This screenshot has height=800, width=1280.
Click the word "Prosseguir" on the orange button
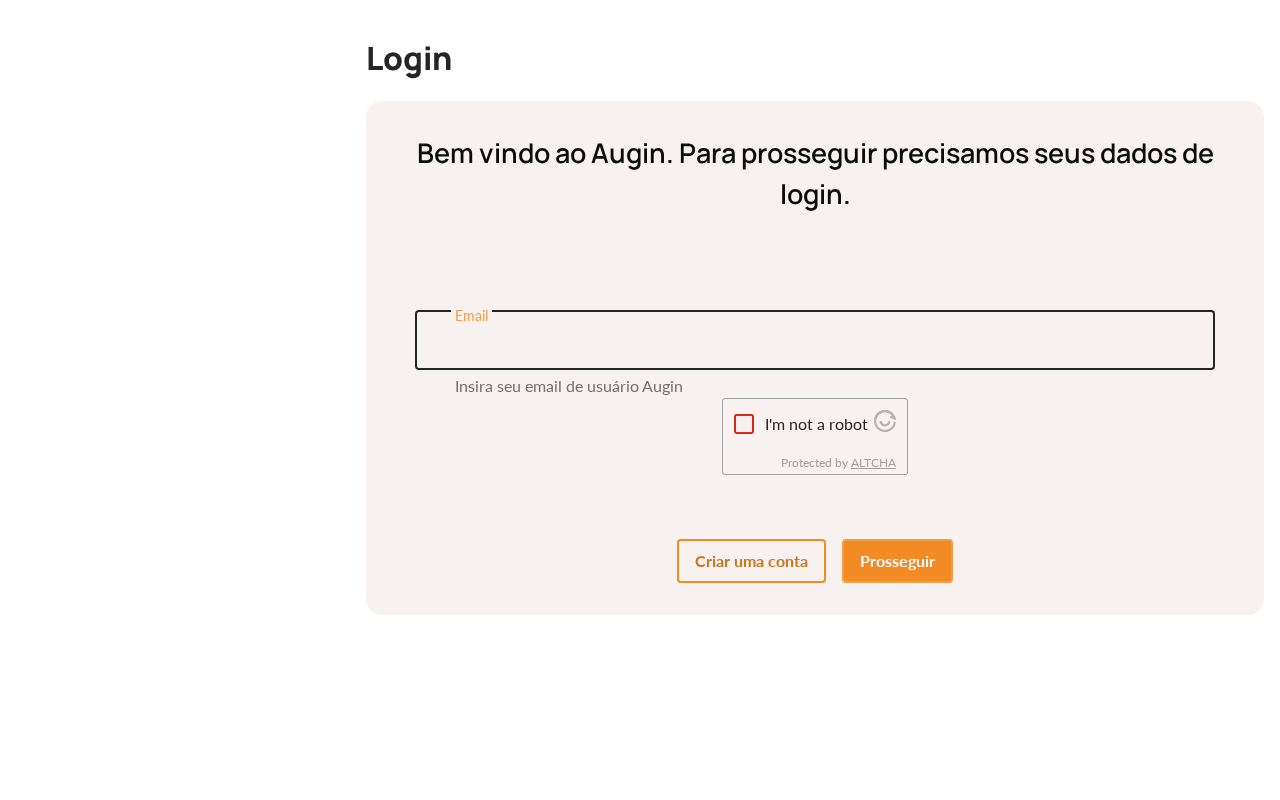click(897, 561)
